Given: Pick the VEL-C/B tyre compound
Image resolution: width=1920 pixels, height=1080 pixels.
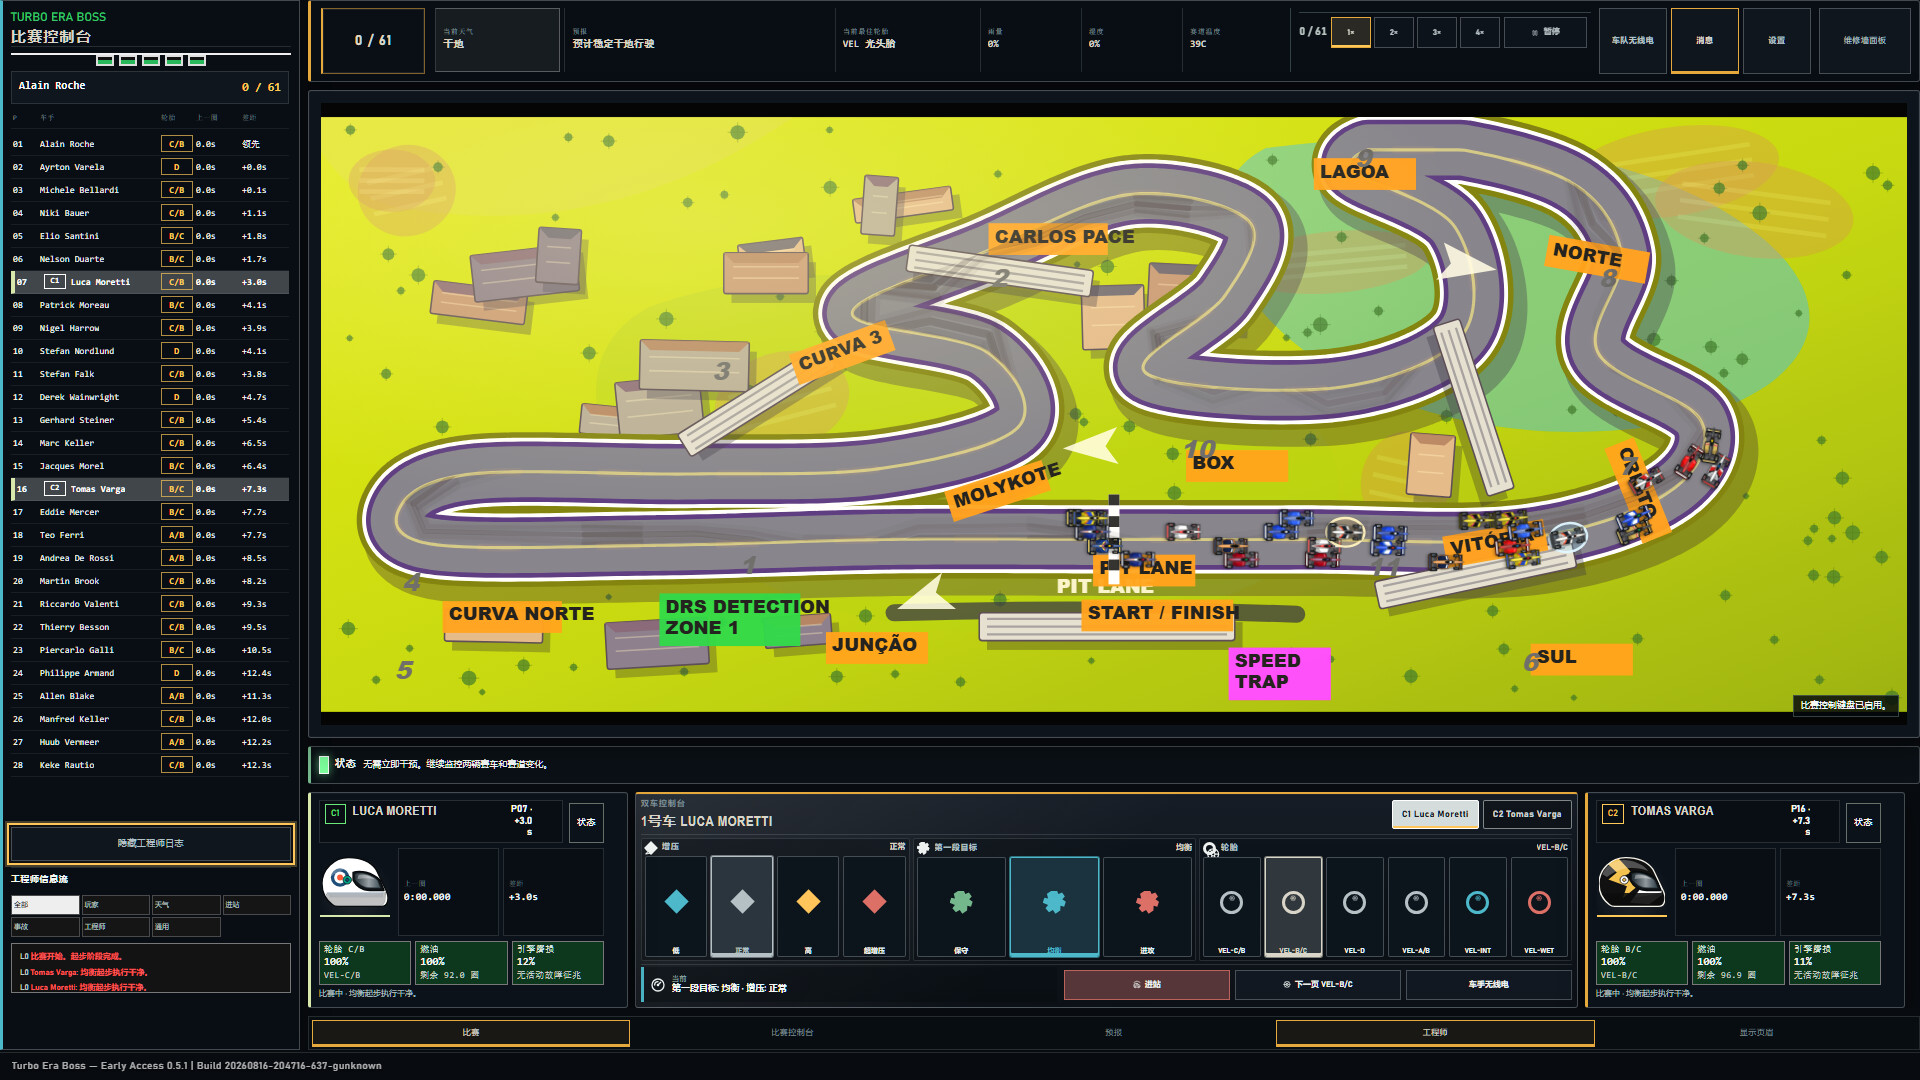Looking at the screenshot, I should 1231,906.
